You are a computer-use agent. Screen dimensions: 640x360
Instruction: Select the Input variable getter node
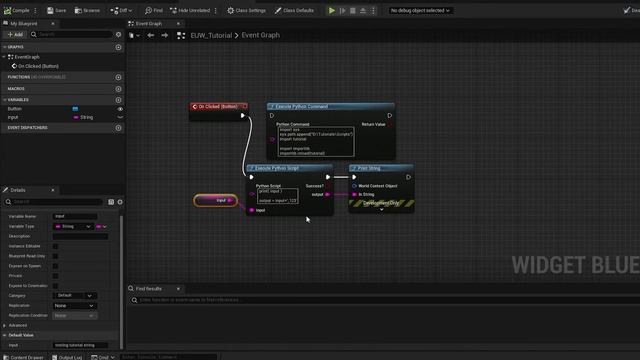(216, 200)
